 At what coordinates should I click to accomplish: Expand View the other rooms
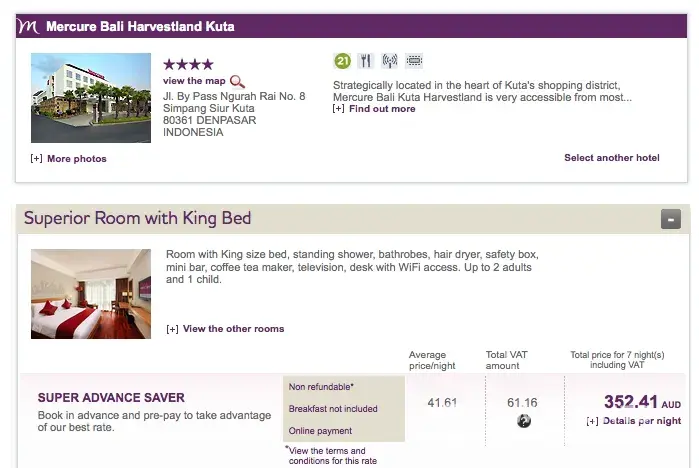coord(232,329)
